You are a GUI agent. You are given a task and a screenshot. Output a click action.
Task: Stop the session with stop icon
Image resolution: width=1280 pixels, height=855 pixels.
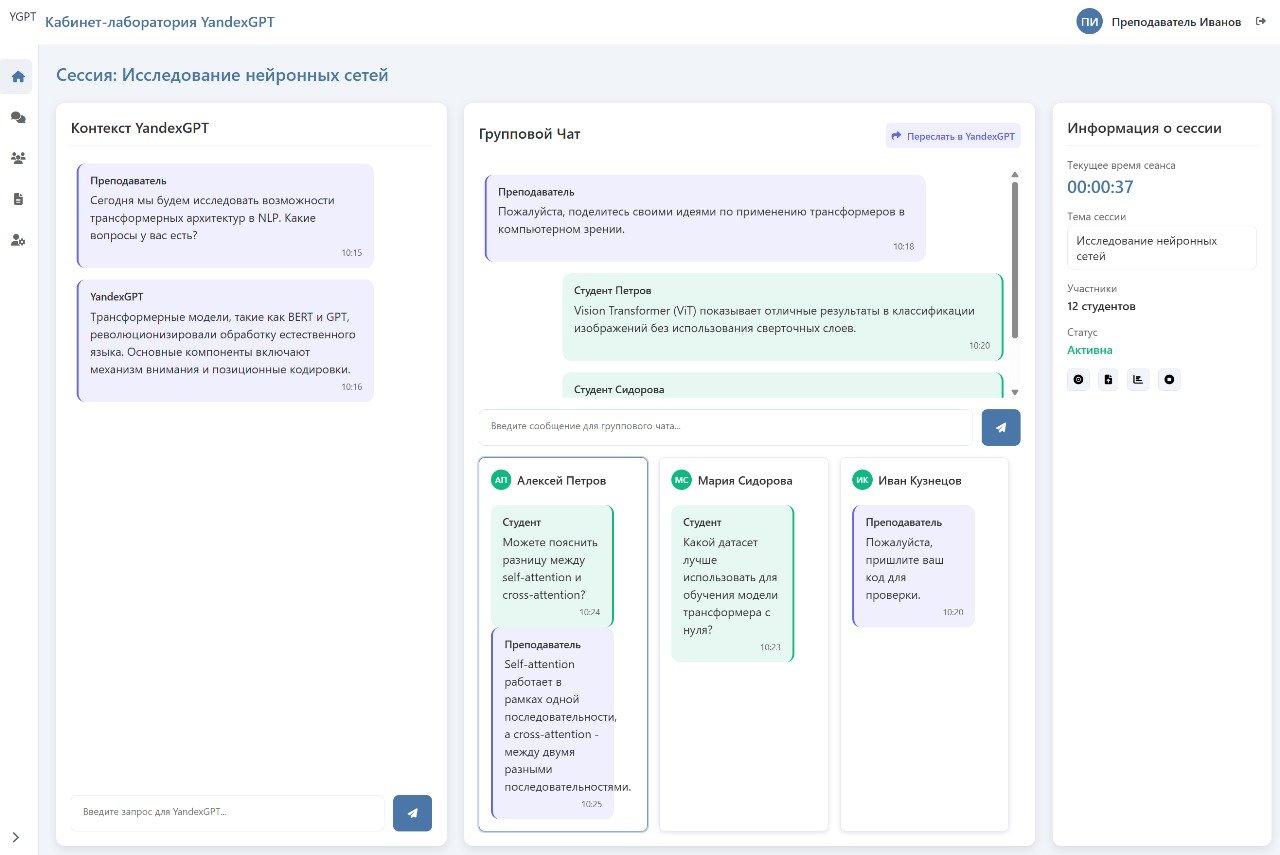pyautogui.click(x=1169, y=380)
